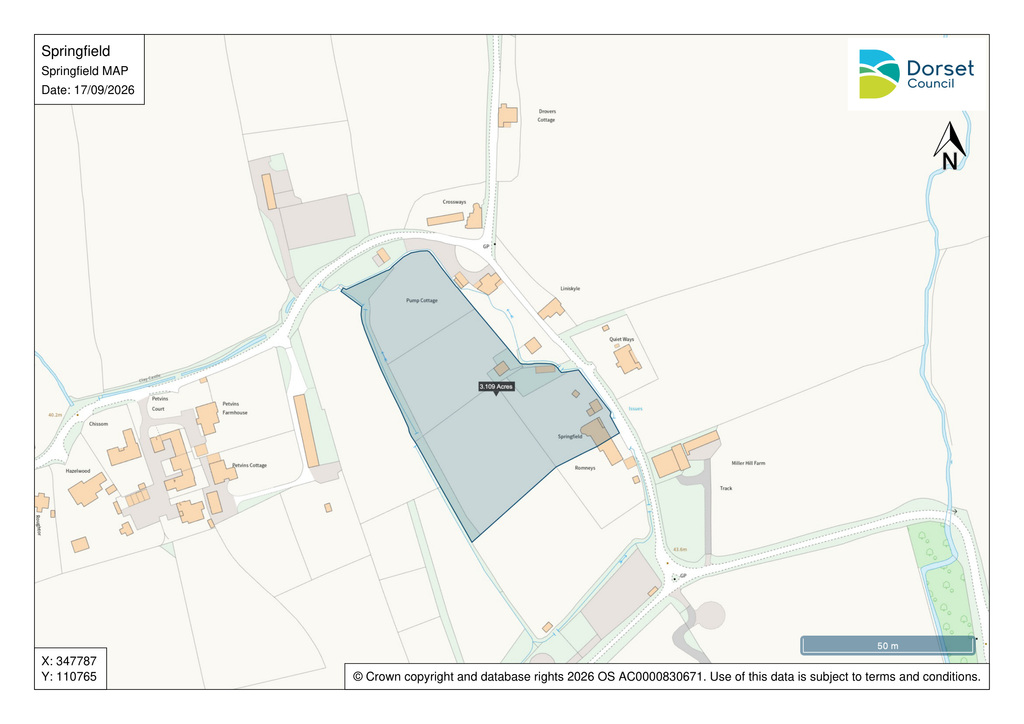Click the Pump Cottage map label
The height and width of the screenshot is (724, 1024).
pos(422,300)
